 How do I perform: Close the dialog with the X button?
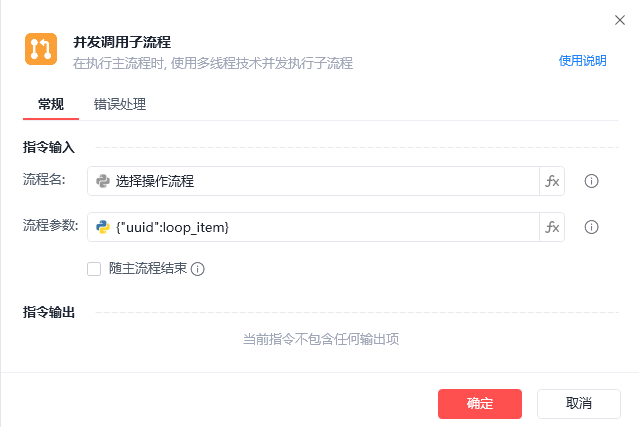tap(620, 19)
